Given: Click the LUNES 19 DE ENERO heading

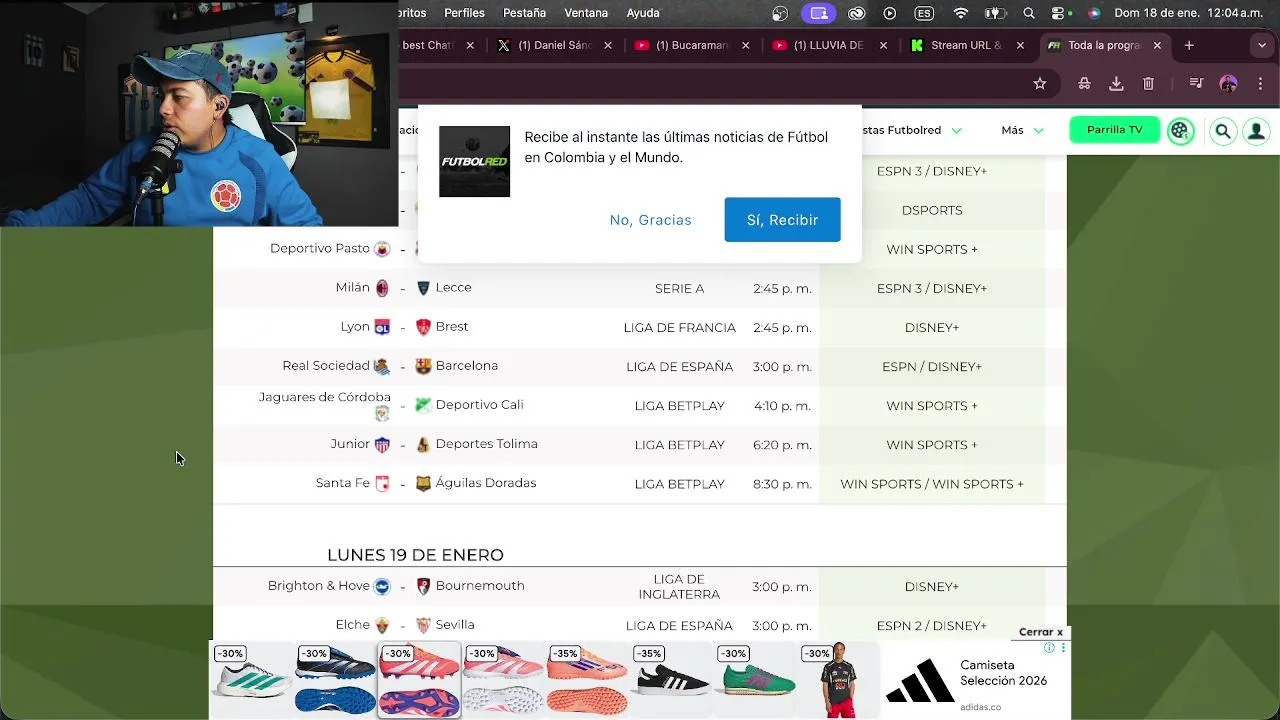Looking at the screenshot, I should 415,555.
